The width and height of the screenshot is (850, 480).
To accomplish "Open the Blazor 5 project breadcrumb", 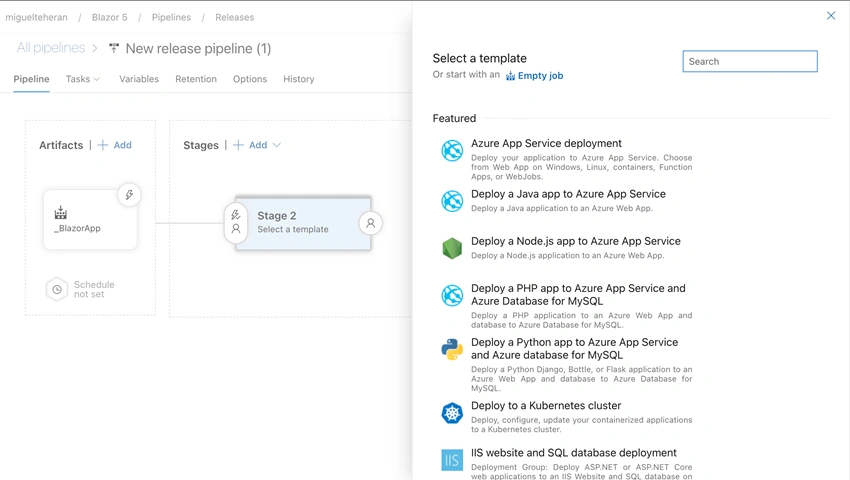I will pyautogui.click(x=110, y=17).
